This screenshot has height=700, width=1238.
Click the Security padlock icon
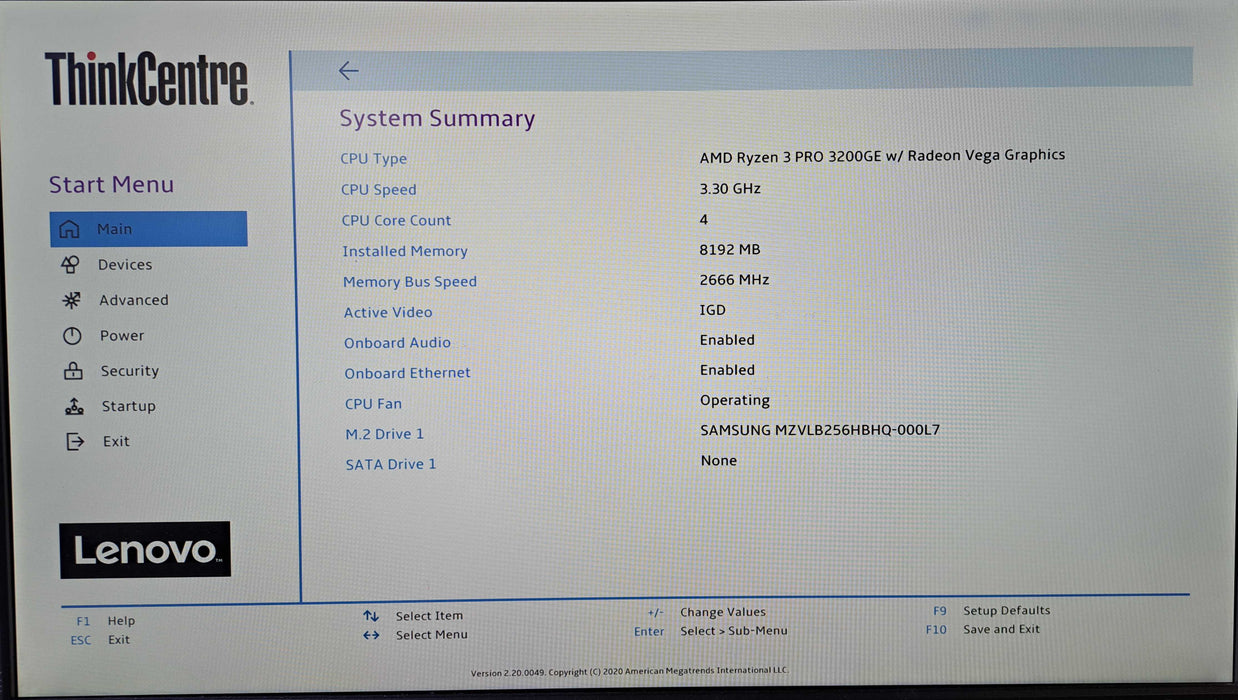[73, 371]
